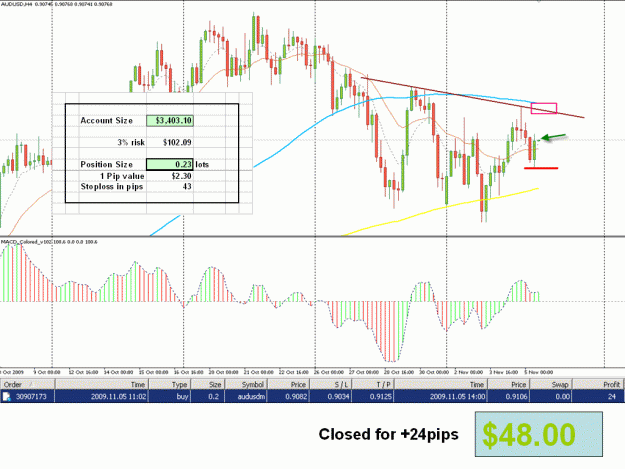Click the Size column header
The image size is (625, 469).
pos(207,385)
